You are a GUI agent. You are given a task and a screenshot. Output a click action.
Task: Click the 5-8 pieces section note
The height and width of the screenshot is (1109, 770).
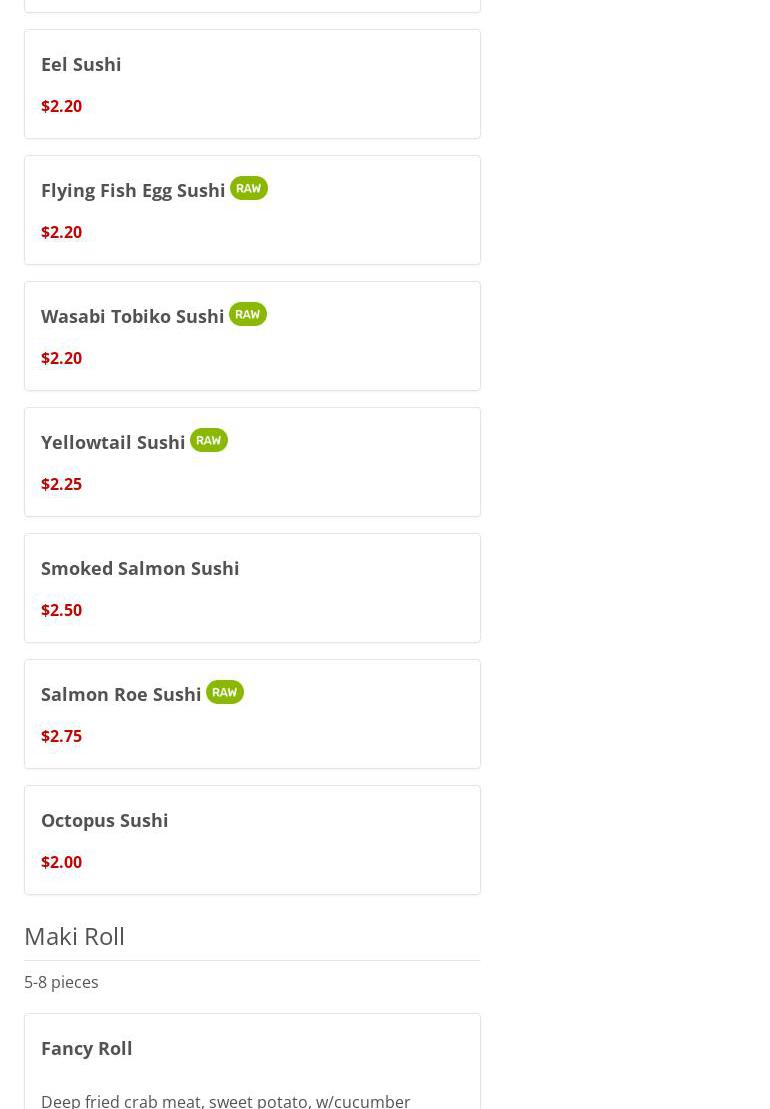(x=61, y=982)
